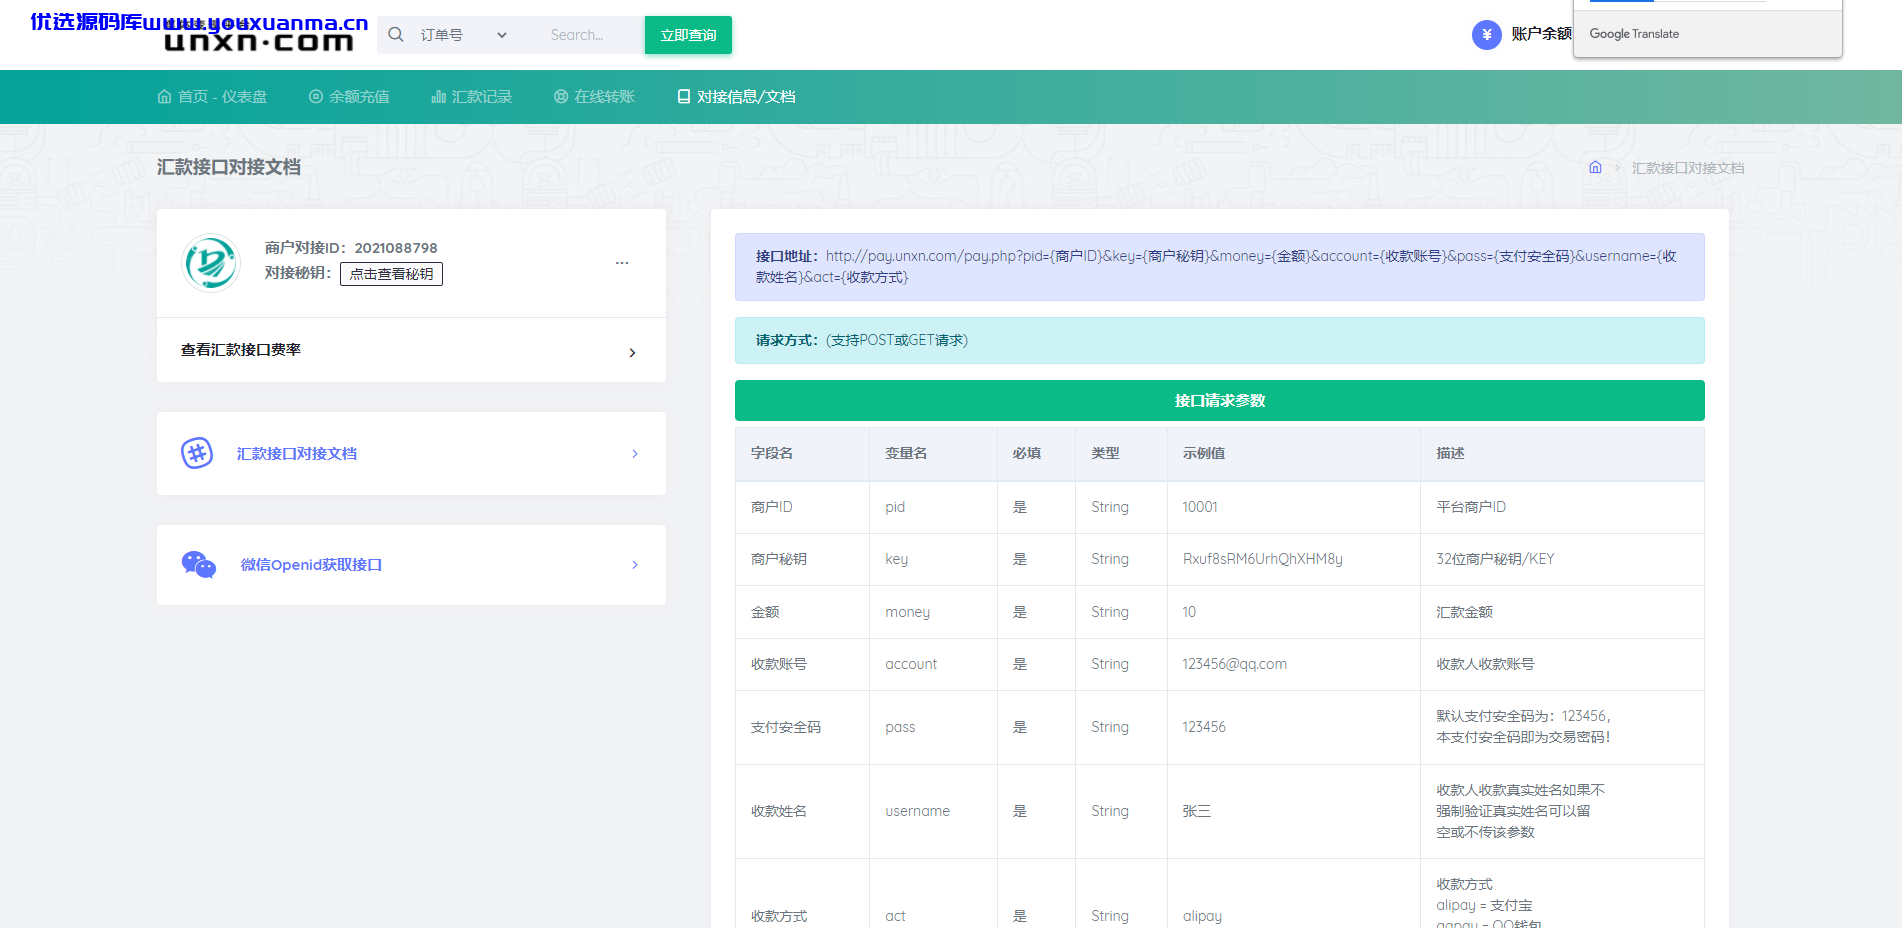Click the yen account balance icon
Image resolution: width=1902 pixels, height=928 pixels.
(x=1487, y=35)
